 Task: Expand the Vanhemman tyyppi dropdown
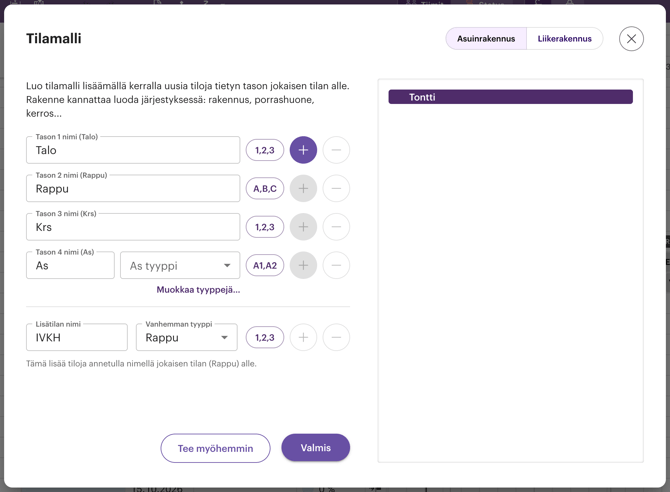point(187,338)
